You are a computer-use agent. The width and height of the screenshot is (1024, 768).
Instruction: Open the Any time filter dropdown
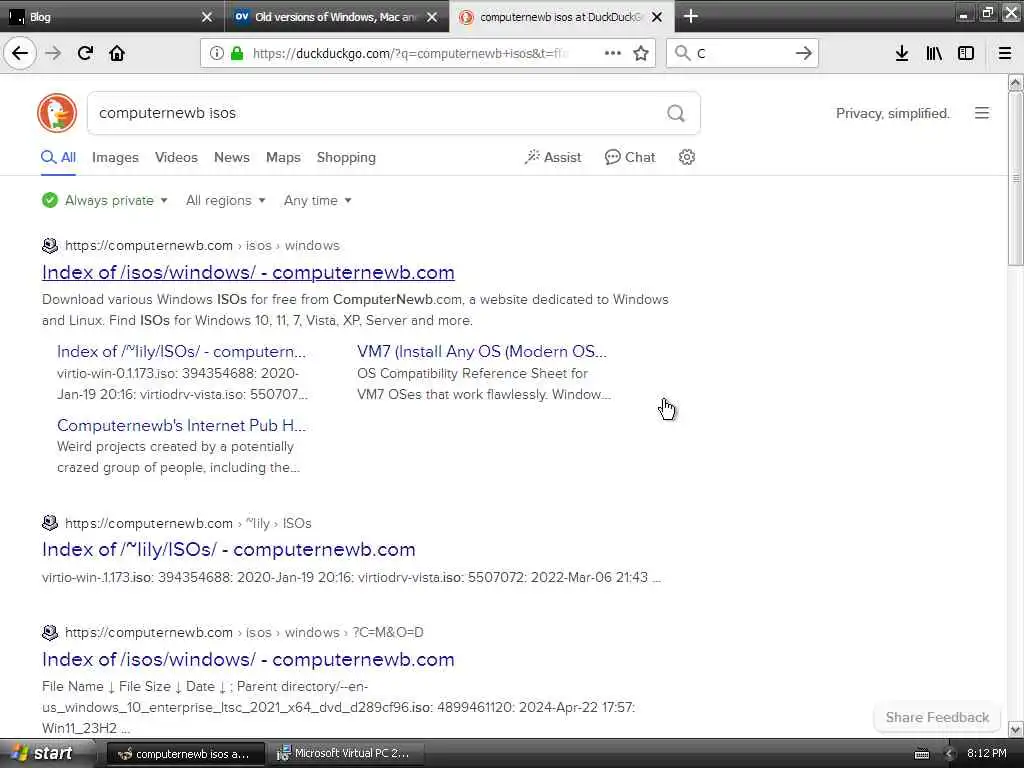click(x=317, y=200)
